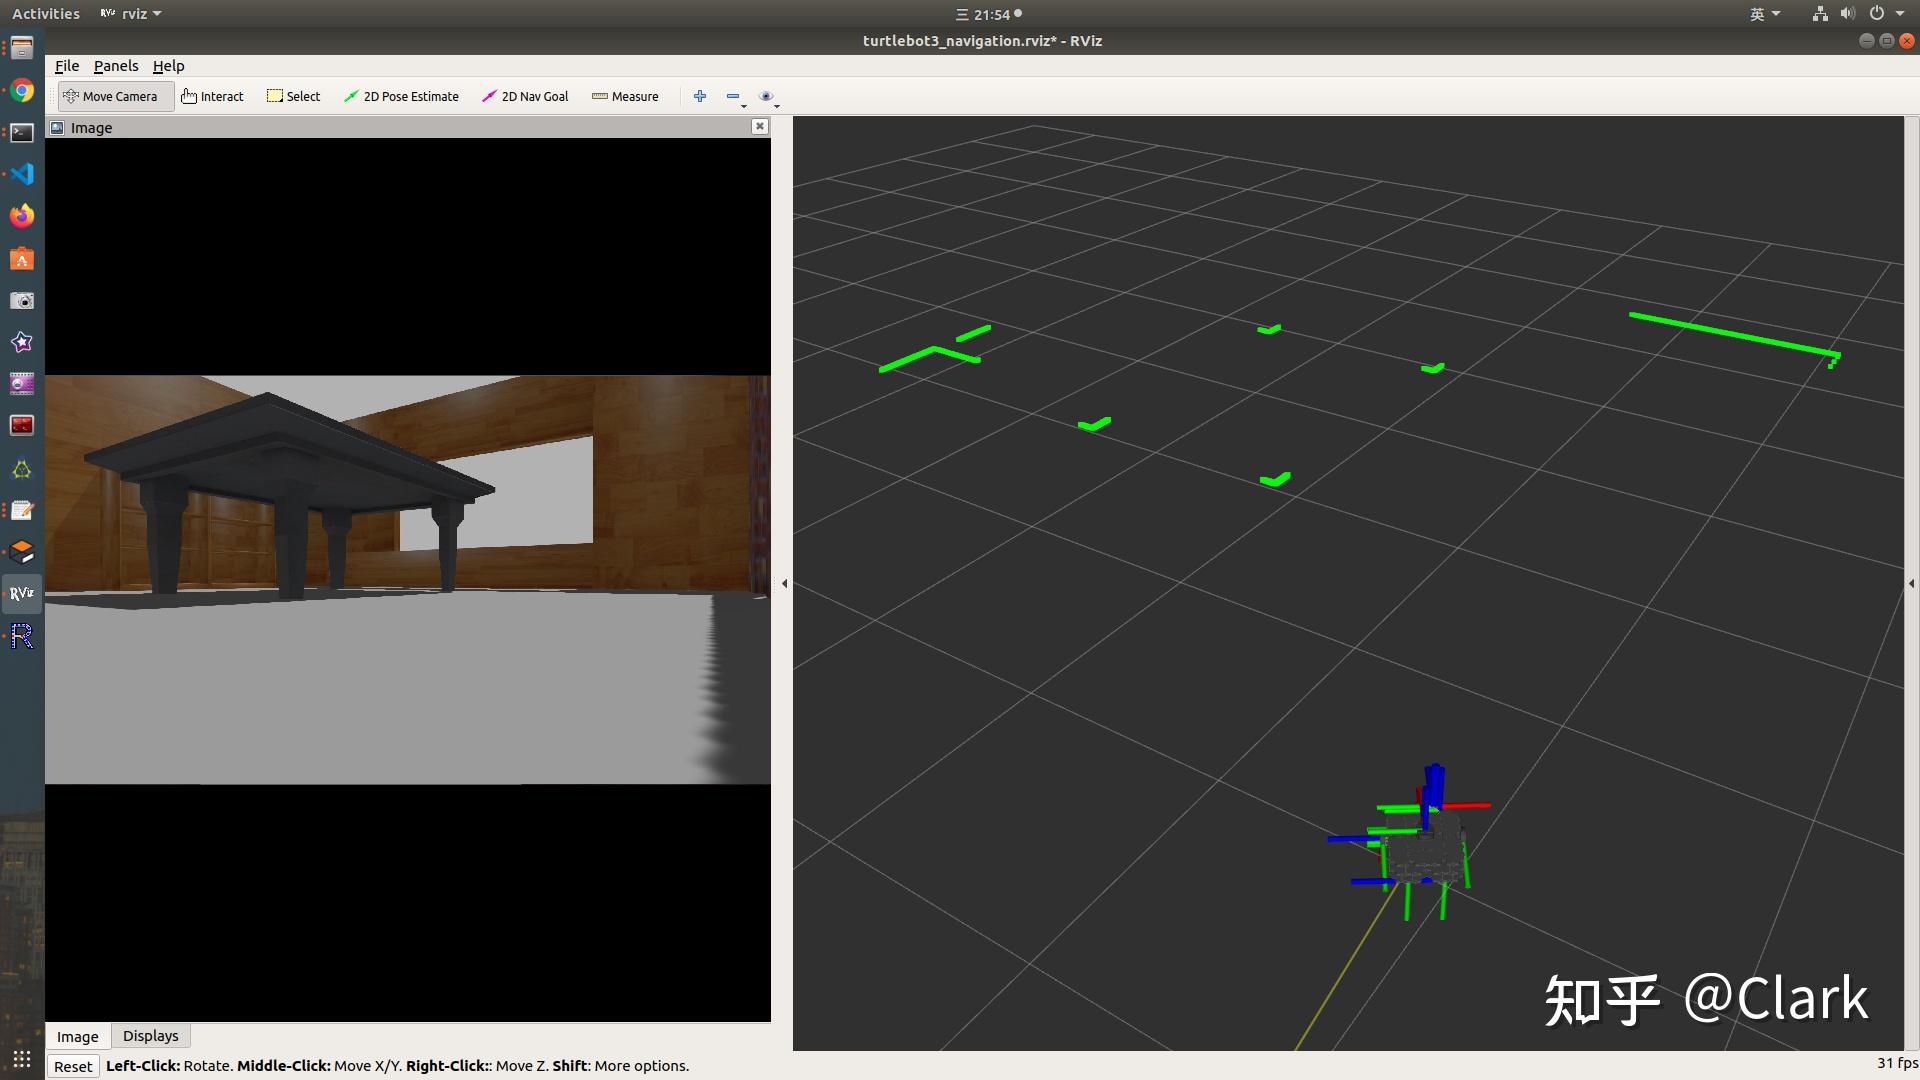
Task: Open the minus remove-tool dropdown
Action: [735, 97]
